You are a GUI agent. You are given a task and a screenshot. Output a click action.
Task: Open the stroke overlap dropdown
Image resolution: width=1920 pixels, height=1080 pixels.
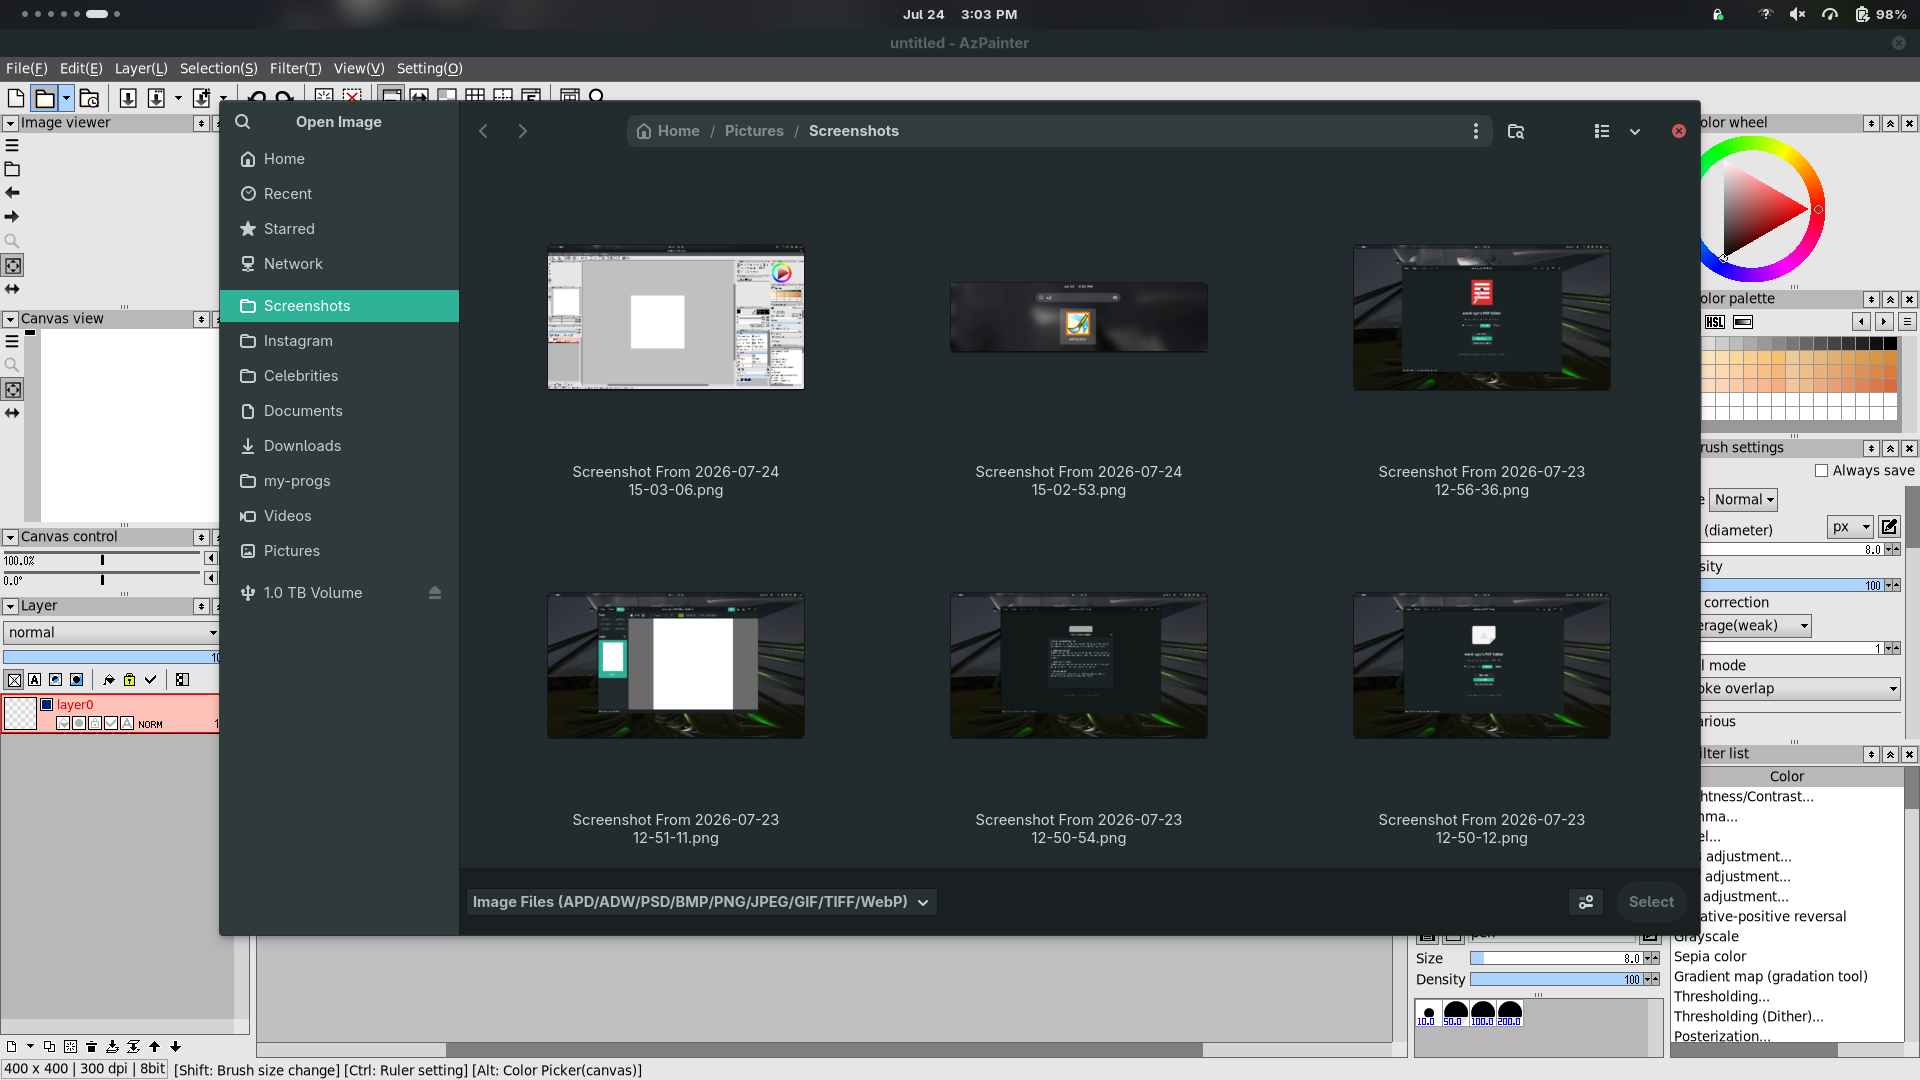(x=1798, y=689)
